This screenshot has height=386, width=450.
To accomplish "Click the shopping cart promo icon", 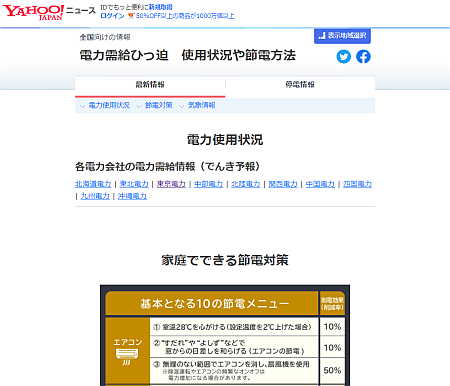I will pos(131,16).
